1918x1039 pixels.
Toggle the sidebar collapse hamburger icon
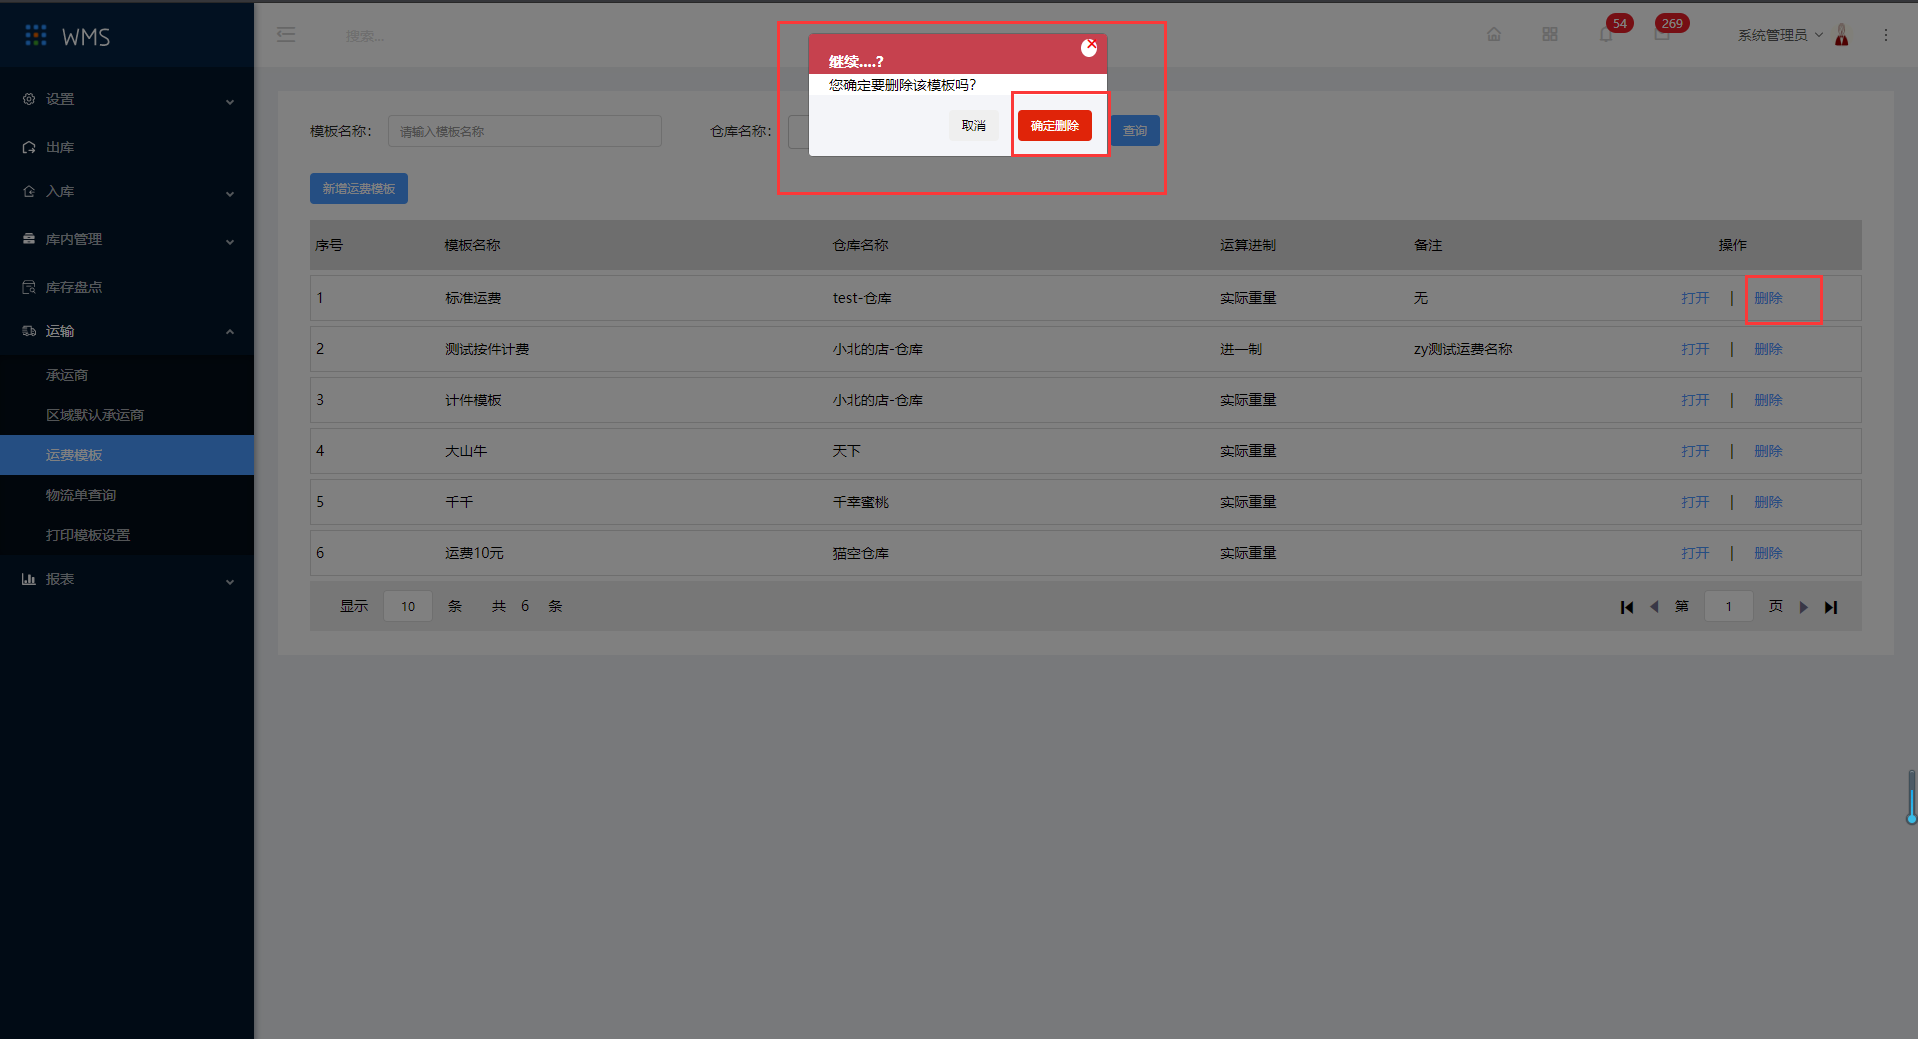(286, 35)
